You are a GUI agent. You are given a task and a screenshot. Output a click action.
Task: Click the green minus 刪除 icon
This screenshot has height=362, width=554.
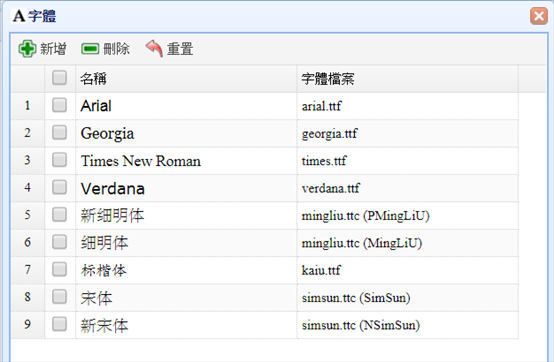tap(90, 49)
